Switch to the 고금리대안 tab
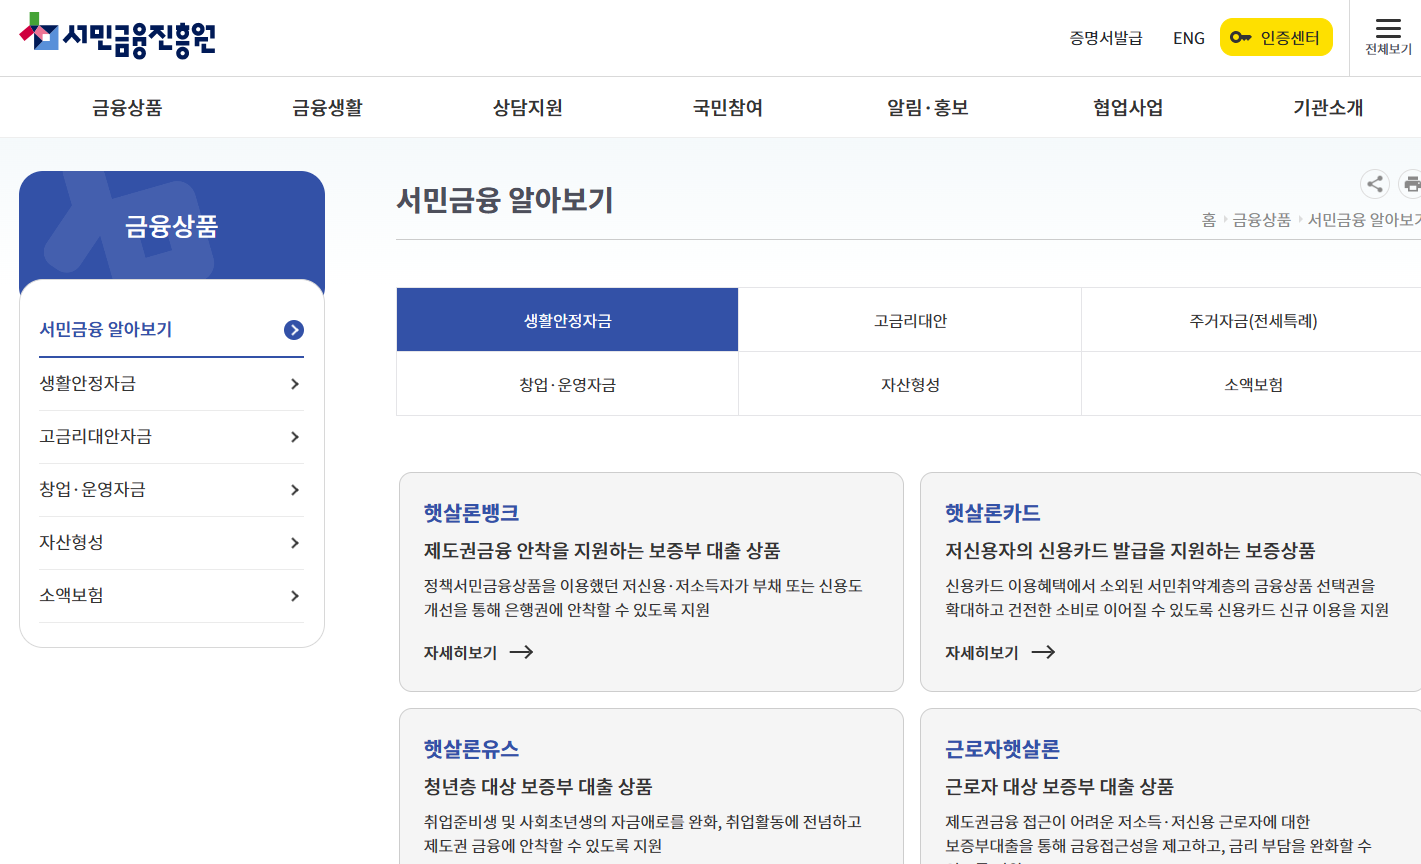Screen dimensions: 1421x864 coord(908,319)
